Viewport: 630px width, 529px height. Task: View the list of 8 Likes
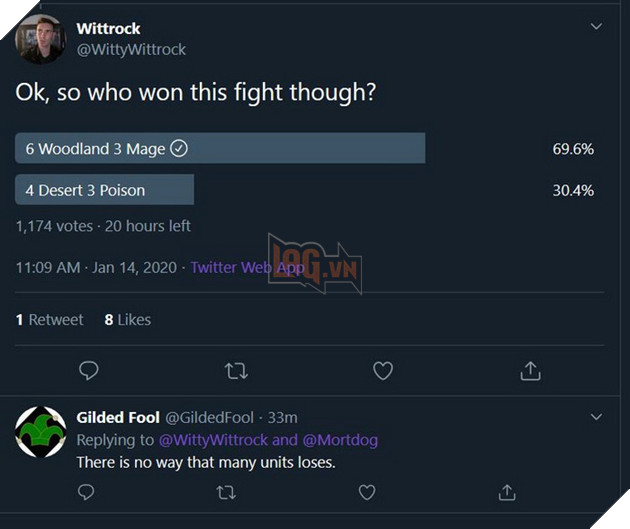point(127,319)
